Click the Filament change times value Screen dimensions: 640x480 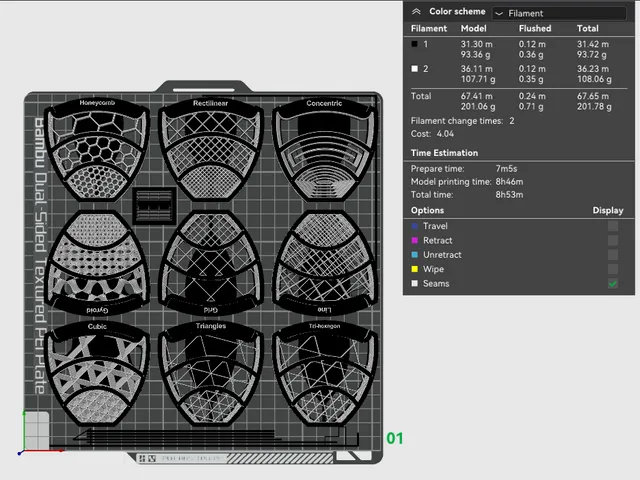tap(511, 121)
